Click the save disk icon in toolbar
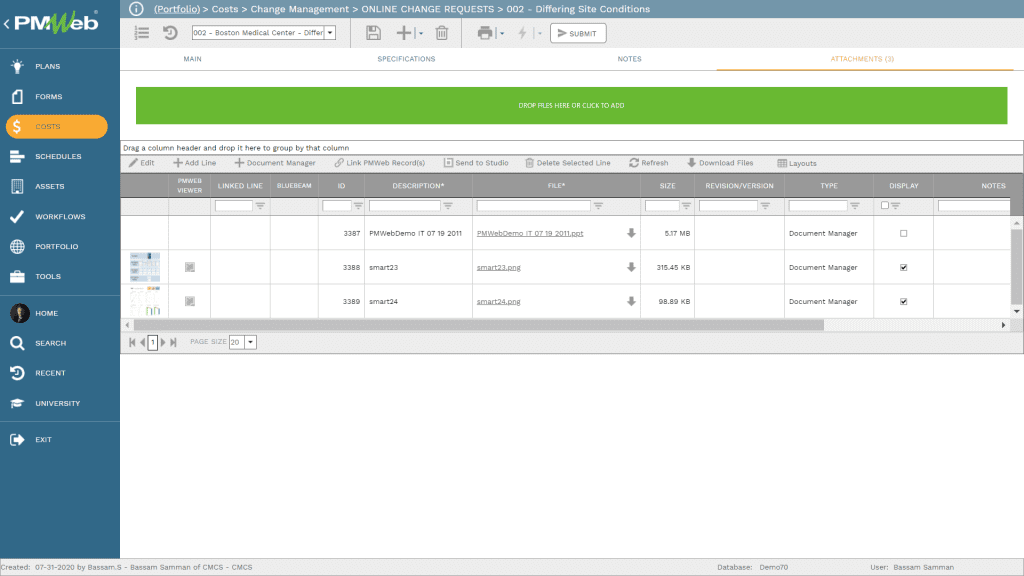Viewport: 1024px width, 576px height. pyautogui.click(x=373, y=33)
